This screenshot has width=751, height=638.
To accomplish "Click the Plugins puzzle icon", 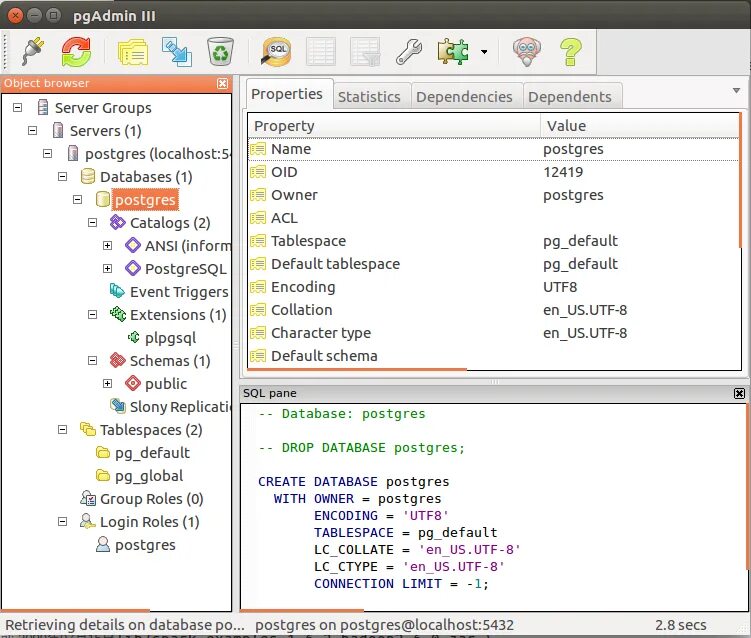I will tap(453, 52).
